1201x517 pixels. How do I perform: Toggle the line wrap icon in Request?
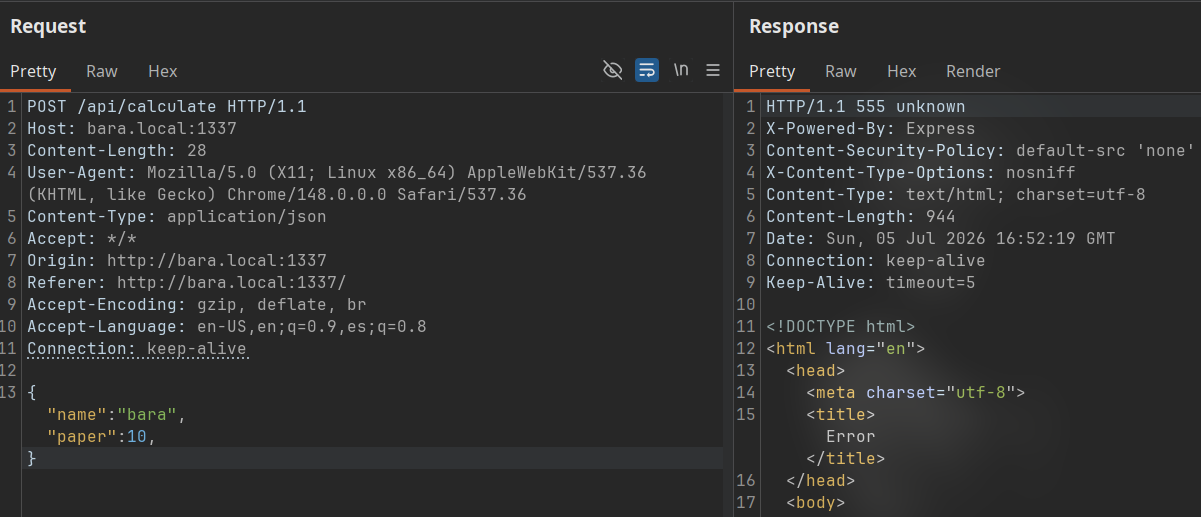[x=647, y=70]
